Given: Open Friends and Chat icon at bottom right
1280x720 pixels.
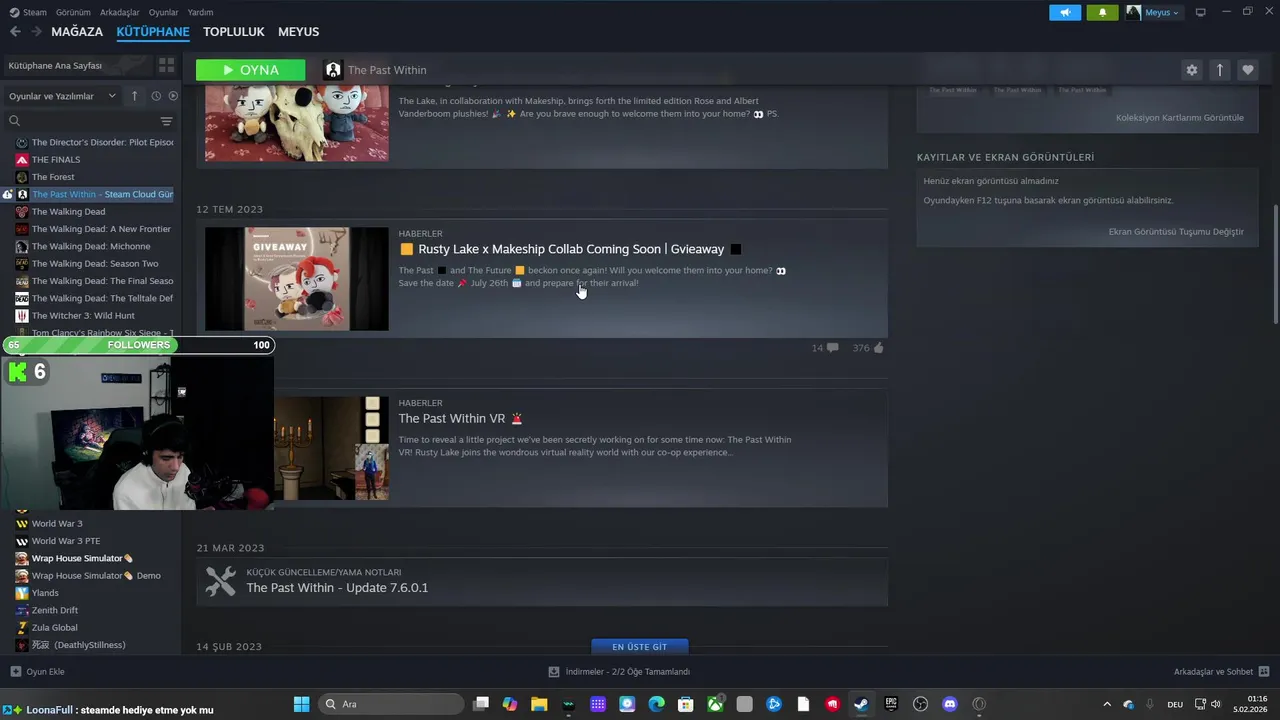Looking at the screenshot, I should pyautogui.click(x=1264, y=672).
